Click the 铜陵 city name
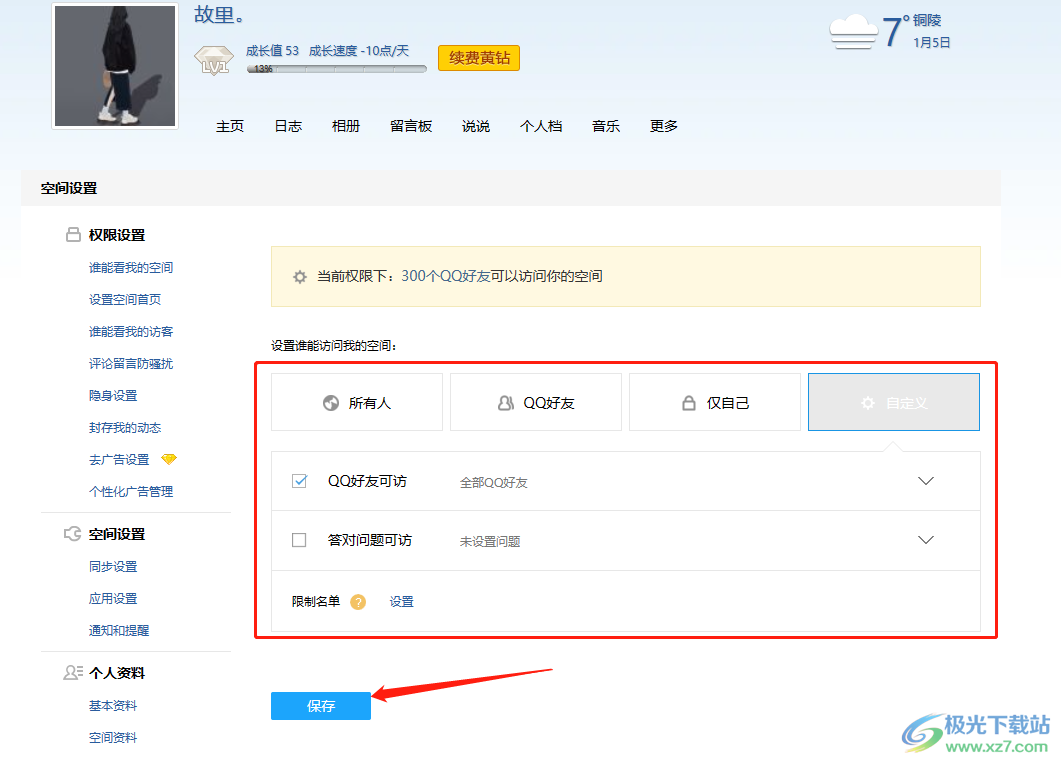1061x763 pixels. pyautogui.click(x=927, y=20)
